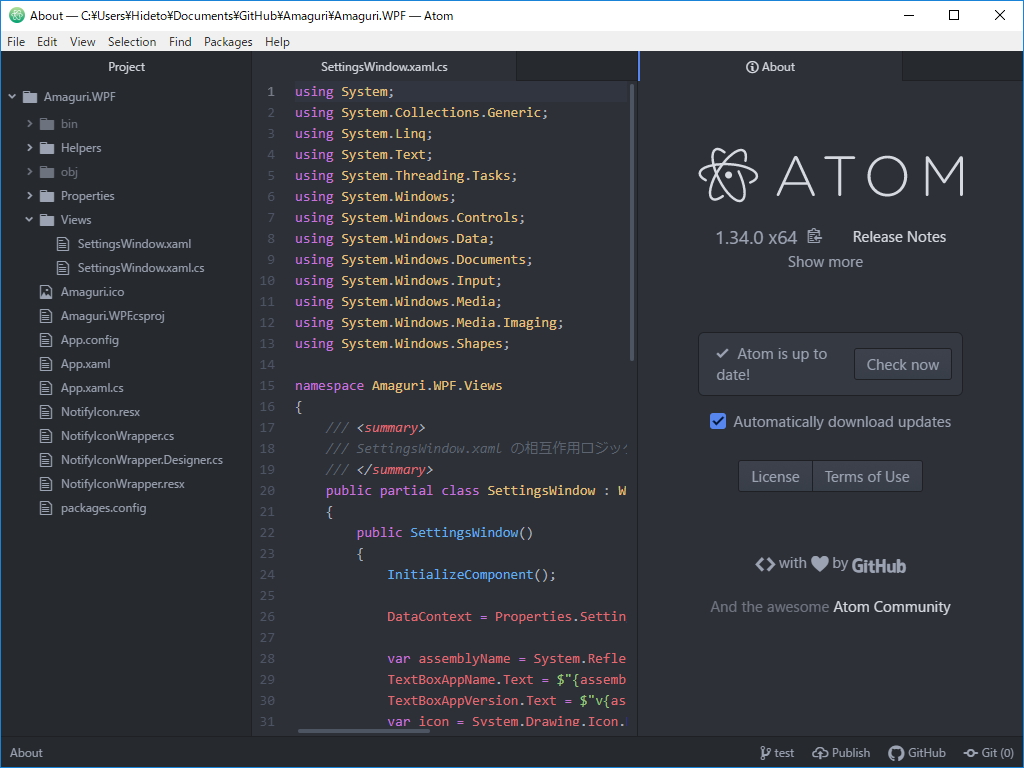
Task: Click the "Check now" update button
Action: (x=902, y=364)
